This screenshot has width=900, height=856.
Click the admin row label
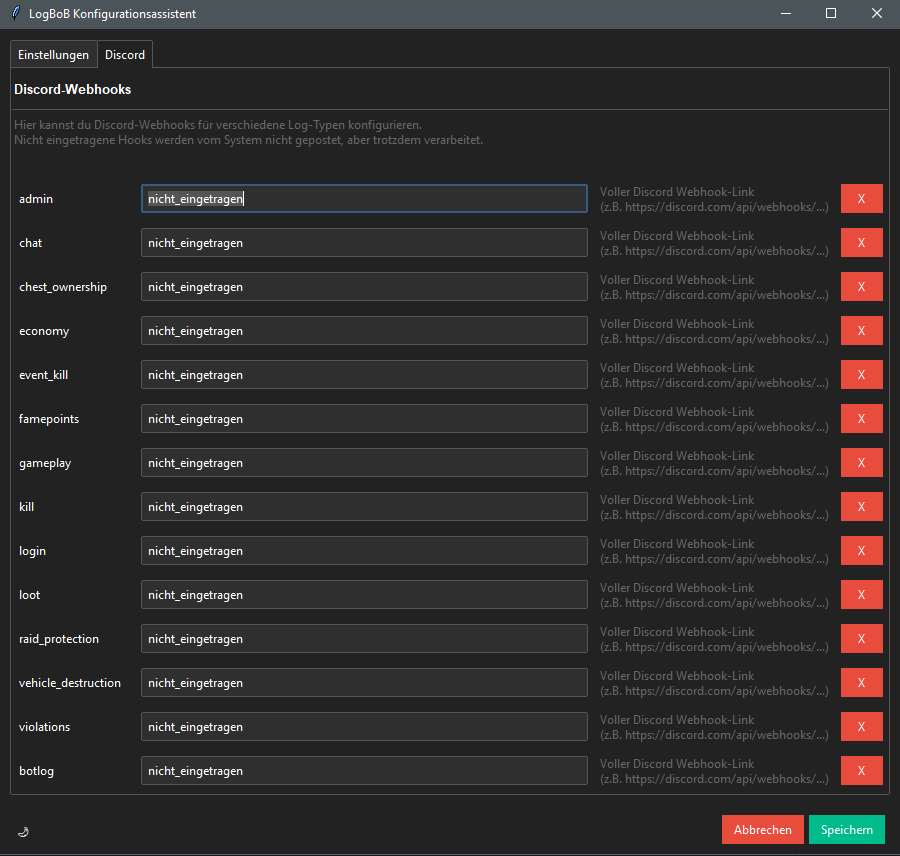click(36, 199)
